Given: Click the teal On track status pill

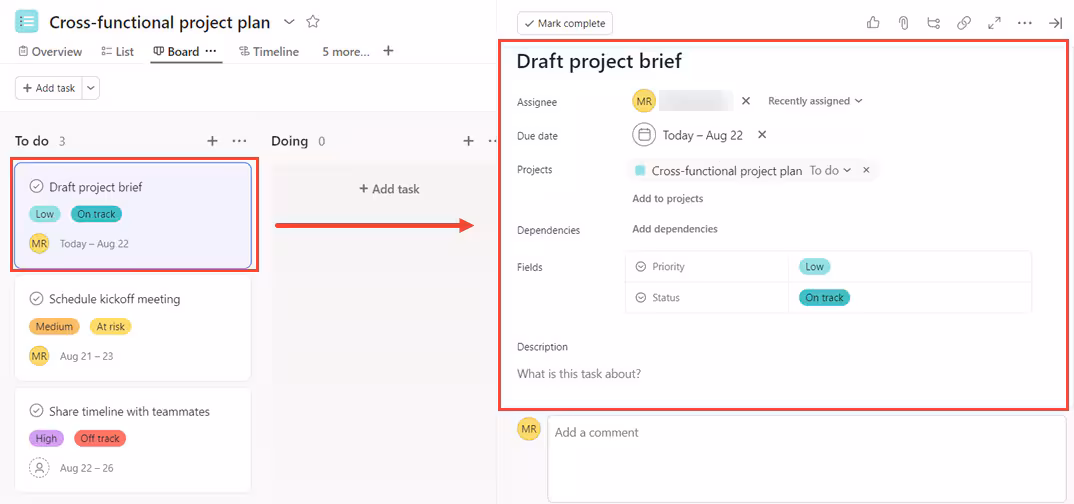Looking at the screenshot, I should pyautogui.click(x=824, y=297).
